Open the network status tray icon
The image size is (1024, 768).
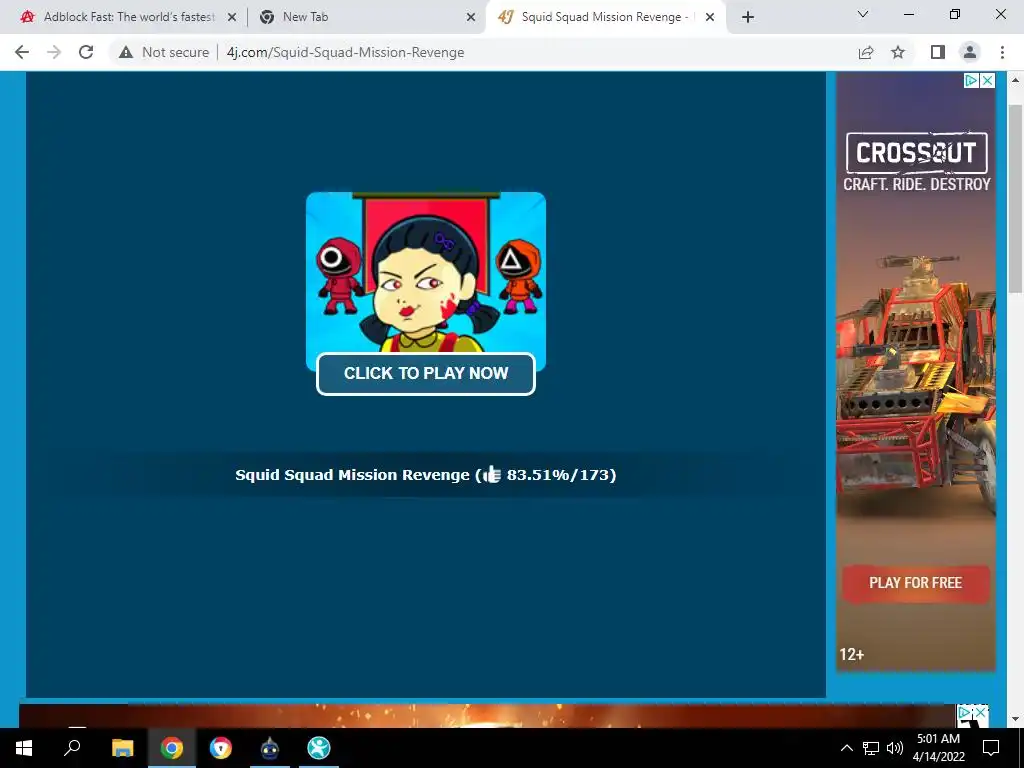click(871, 748)
